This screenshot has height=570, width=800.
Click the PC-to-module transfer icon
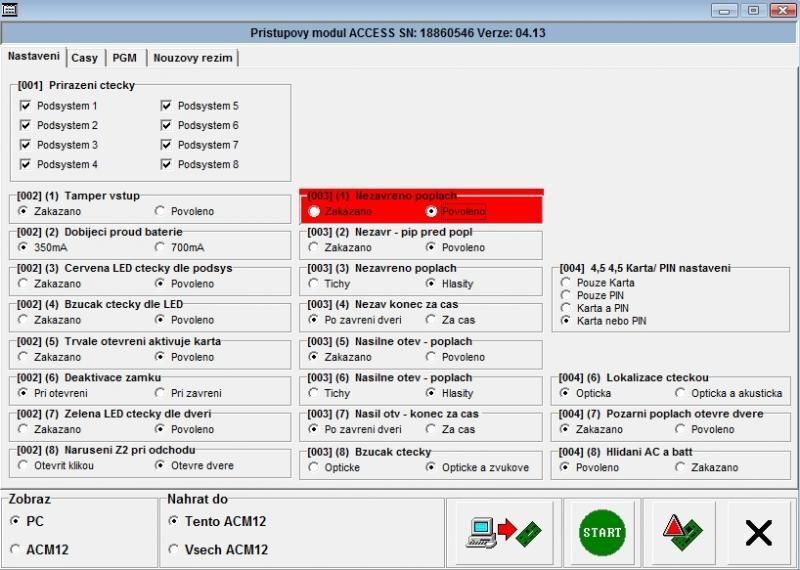[x=501, y=533]
